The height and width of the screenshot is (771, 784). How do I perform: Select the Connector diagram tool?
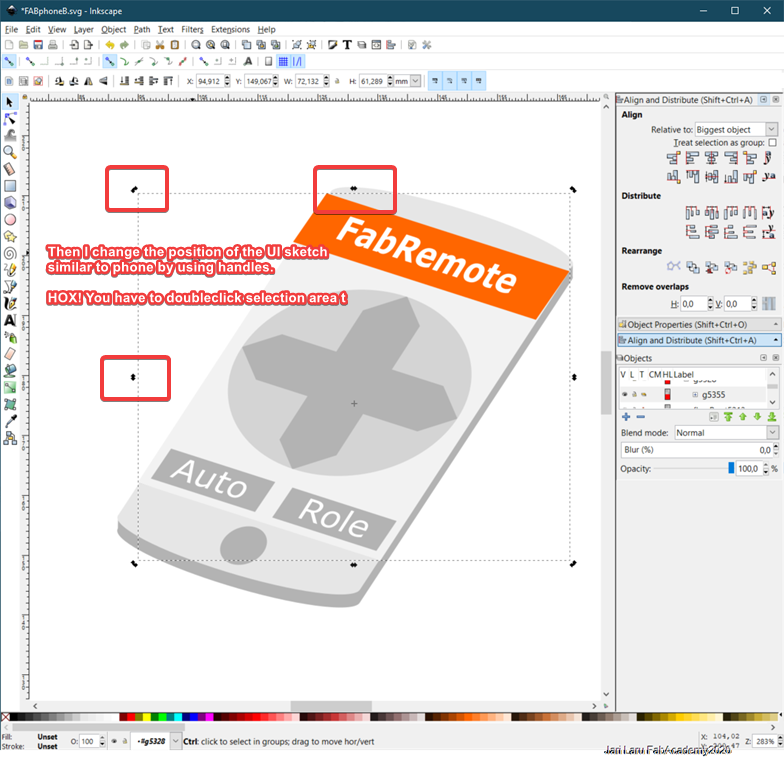click(10, 438)
